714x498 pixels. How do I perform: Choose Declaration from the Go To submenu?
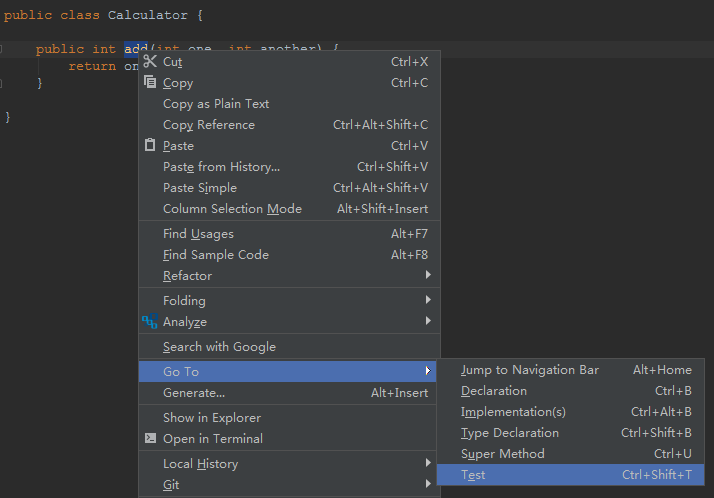tap(571, 391)
